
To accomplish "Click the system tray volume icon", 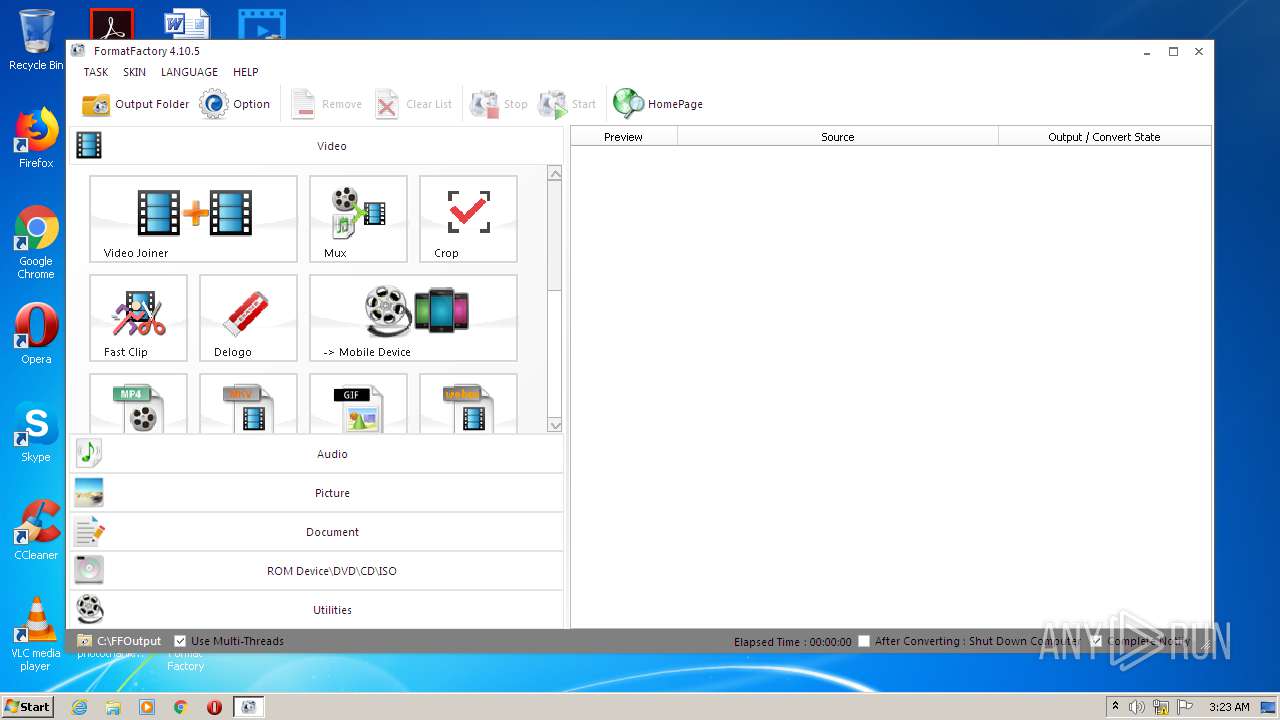I will point(1137,707).
